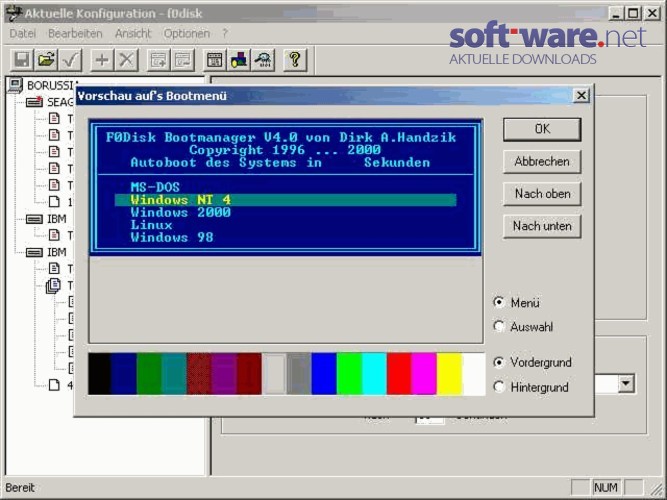The width and height of the screenshot is (667, 500).
Task: Pick the magenta color swatch
Action: coord(424,374)
